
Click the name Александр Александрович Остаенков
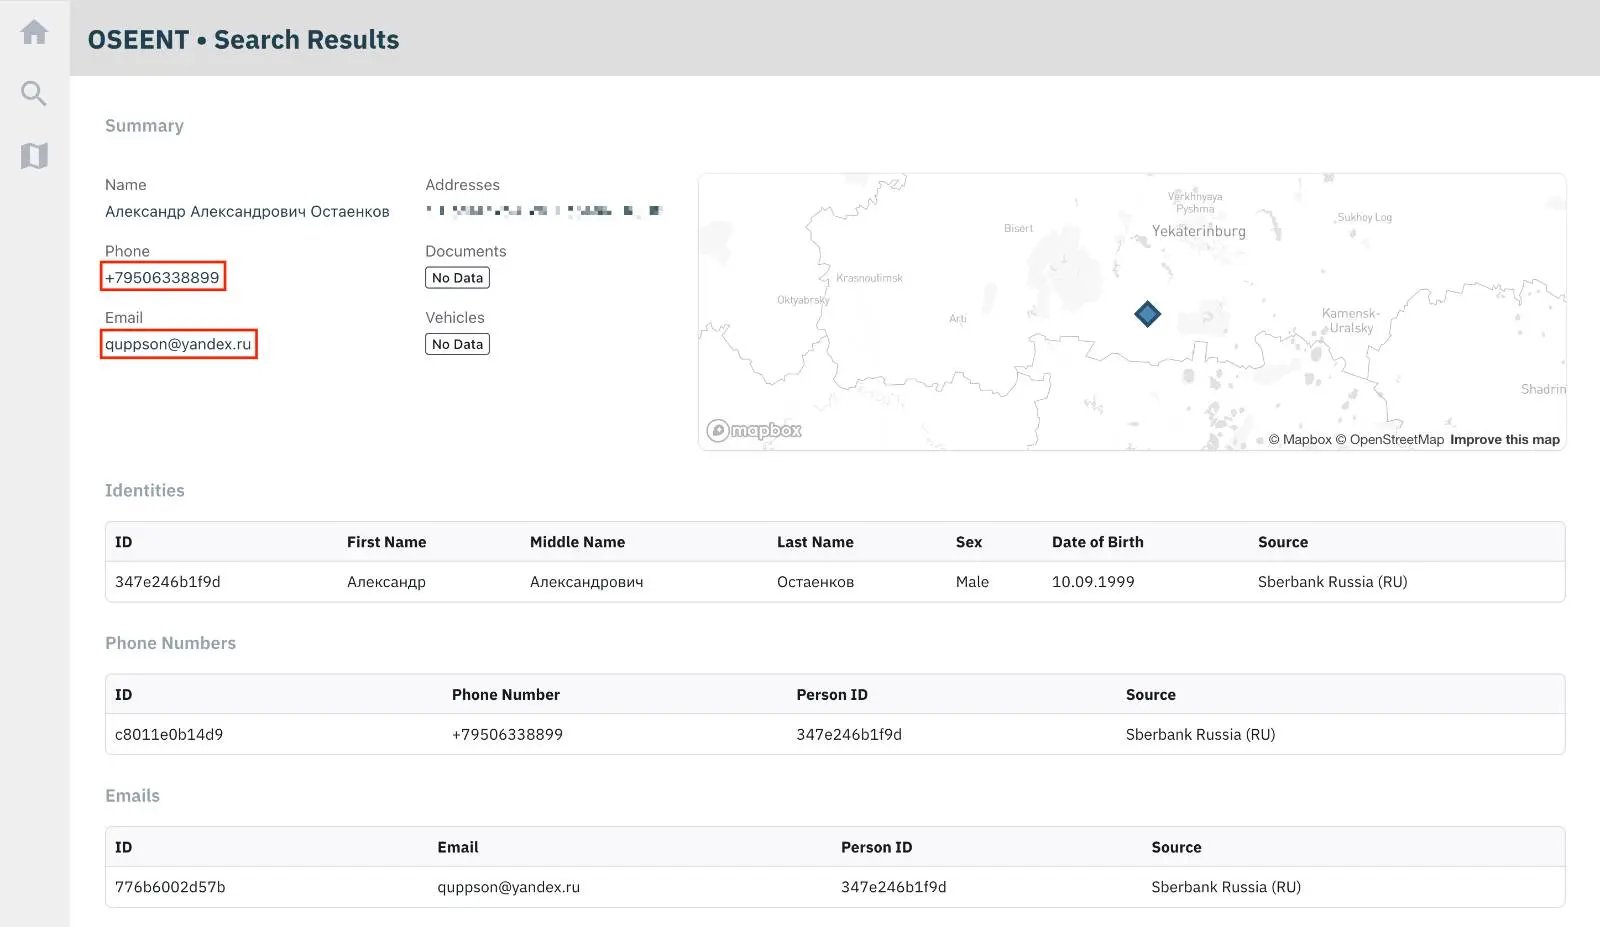tap(246, 211)
